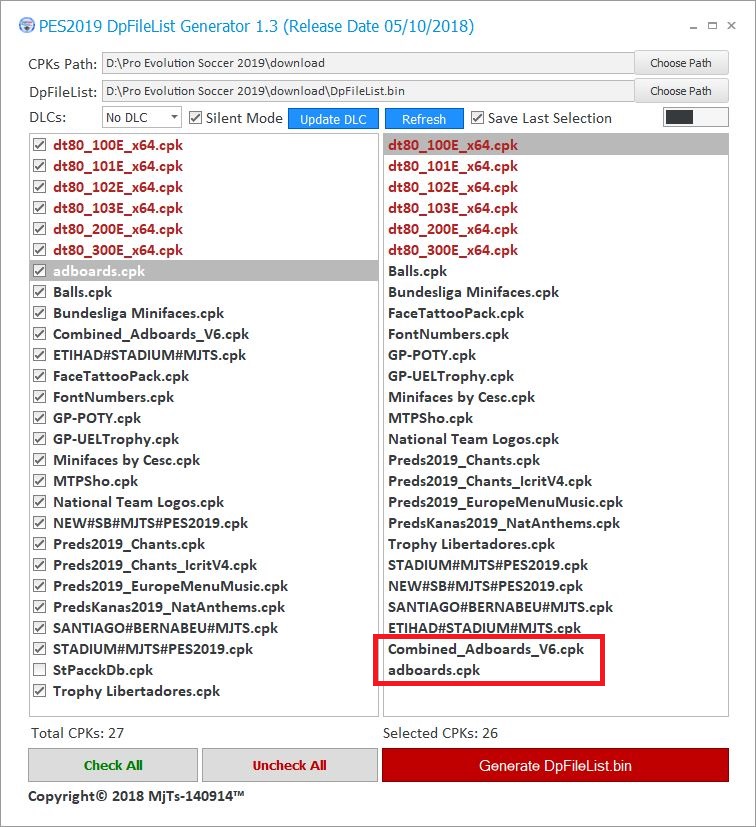Uncheck Minifaces by Cesc.cpk checkbox
Viewport: 756px width, 827px height.
[x=40, y=460]
